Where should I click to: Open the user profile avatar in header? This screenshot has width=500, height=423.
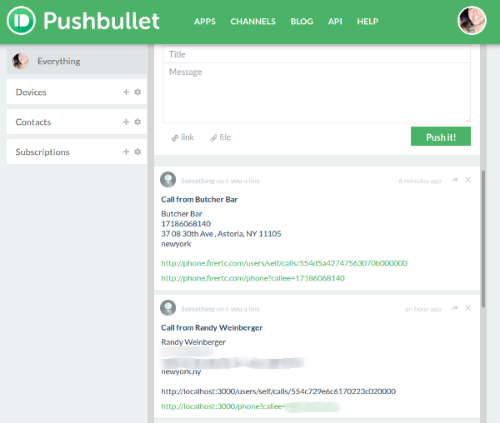tap(472, 21)
